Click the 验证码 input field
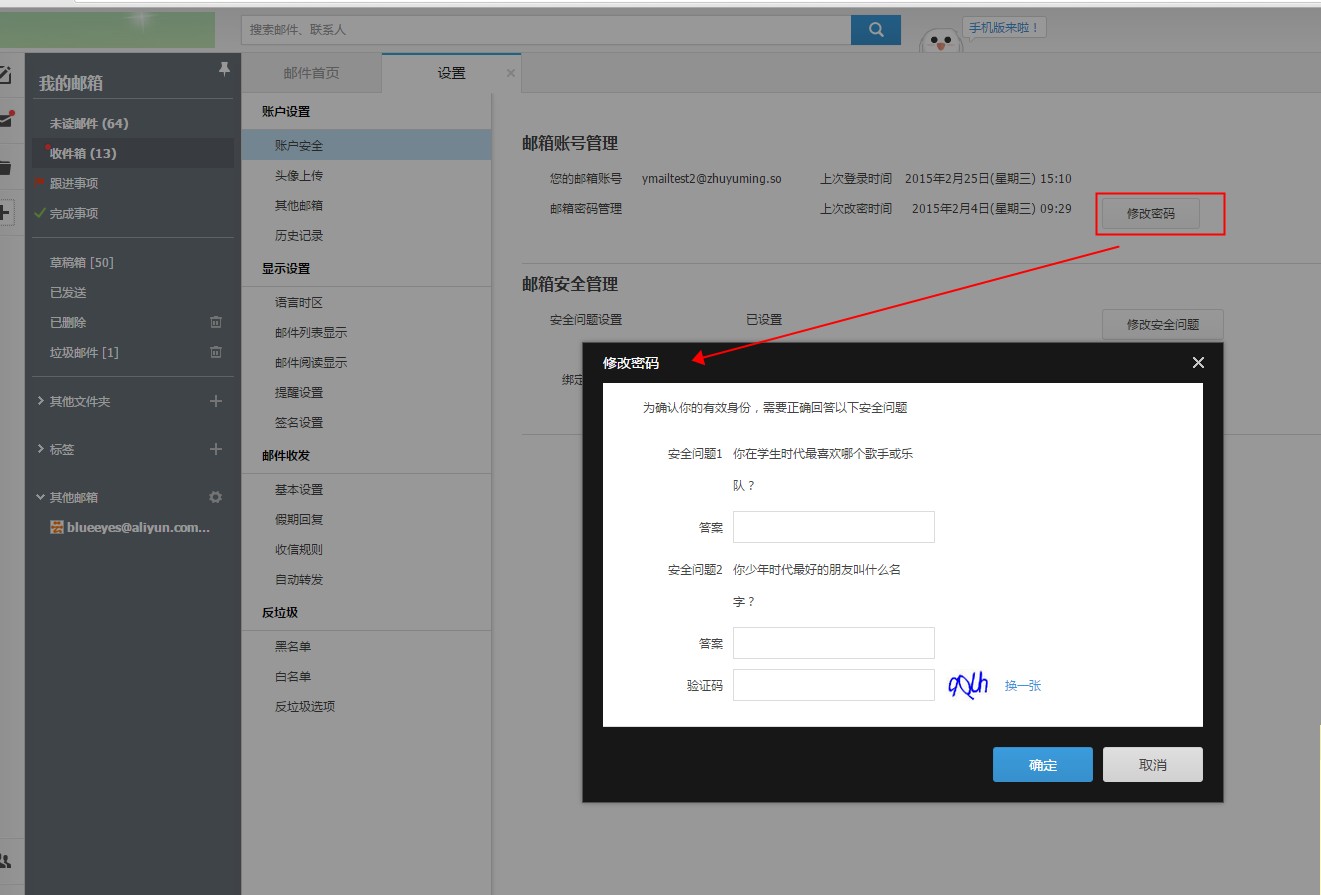The height and width of the screenshot is (895, 1321). [x=833, y=685]
